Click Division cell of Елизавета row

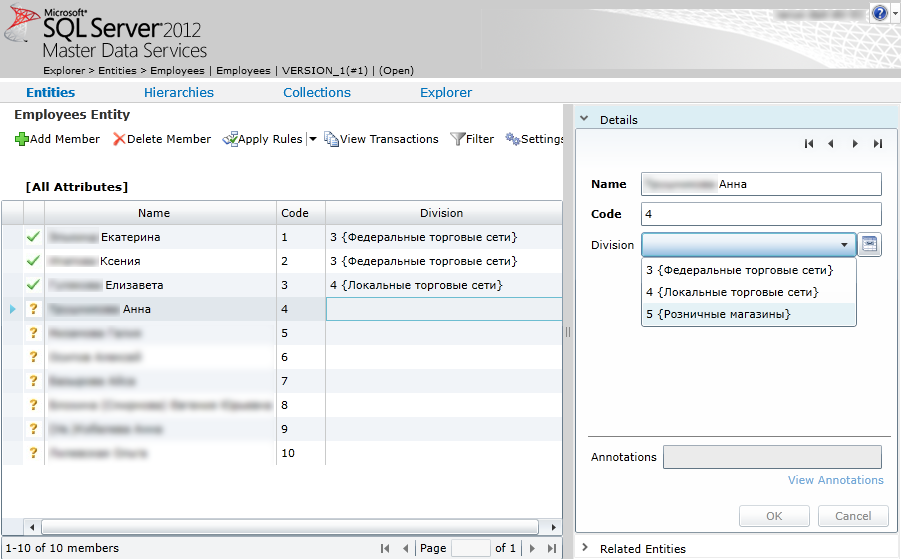pyautogui.click(x=444, y=286)
